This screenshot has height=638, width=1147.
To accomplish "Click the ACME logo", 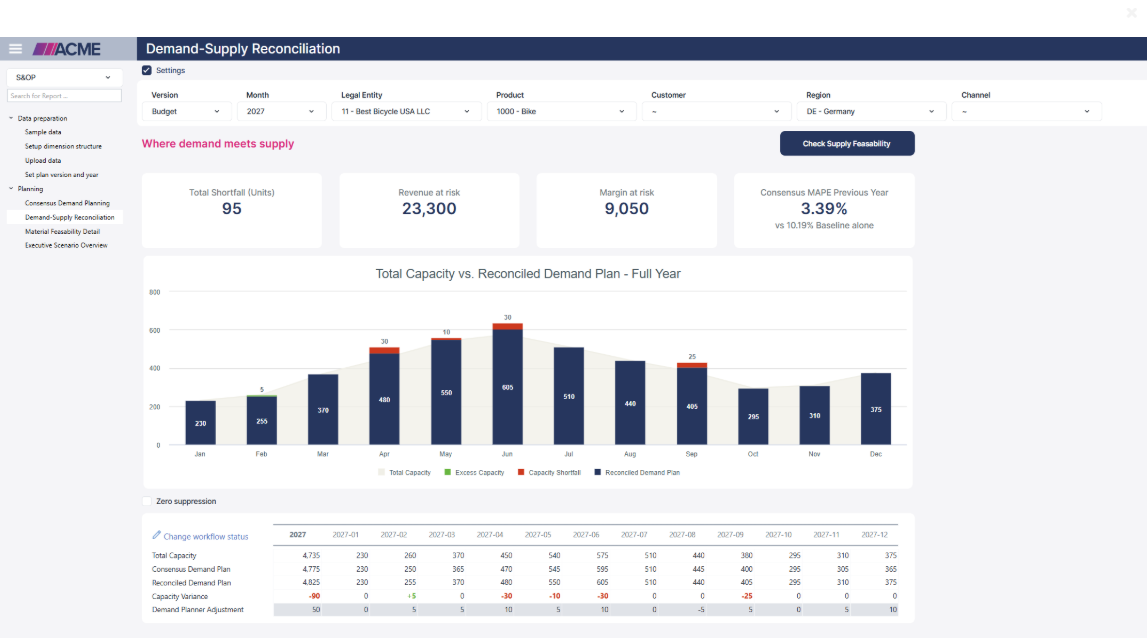I will pos(67,49).
